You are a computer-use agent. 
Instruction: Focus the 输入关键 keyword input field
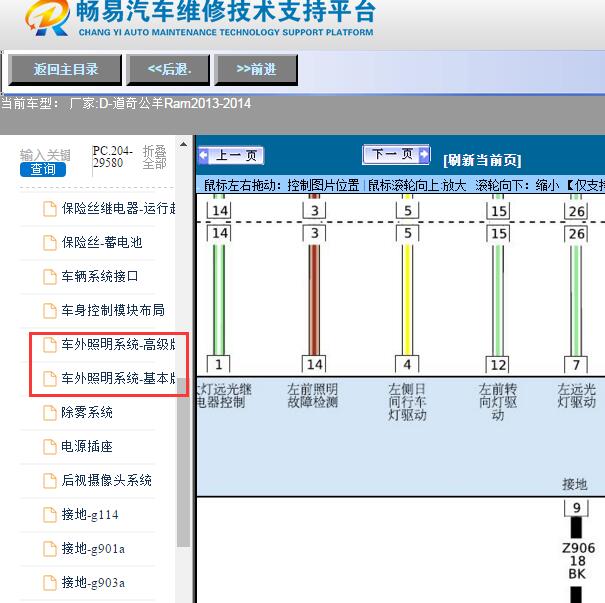pos(45,155)
